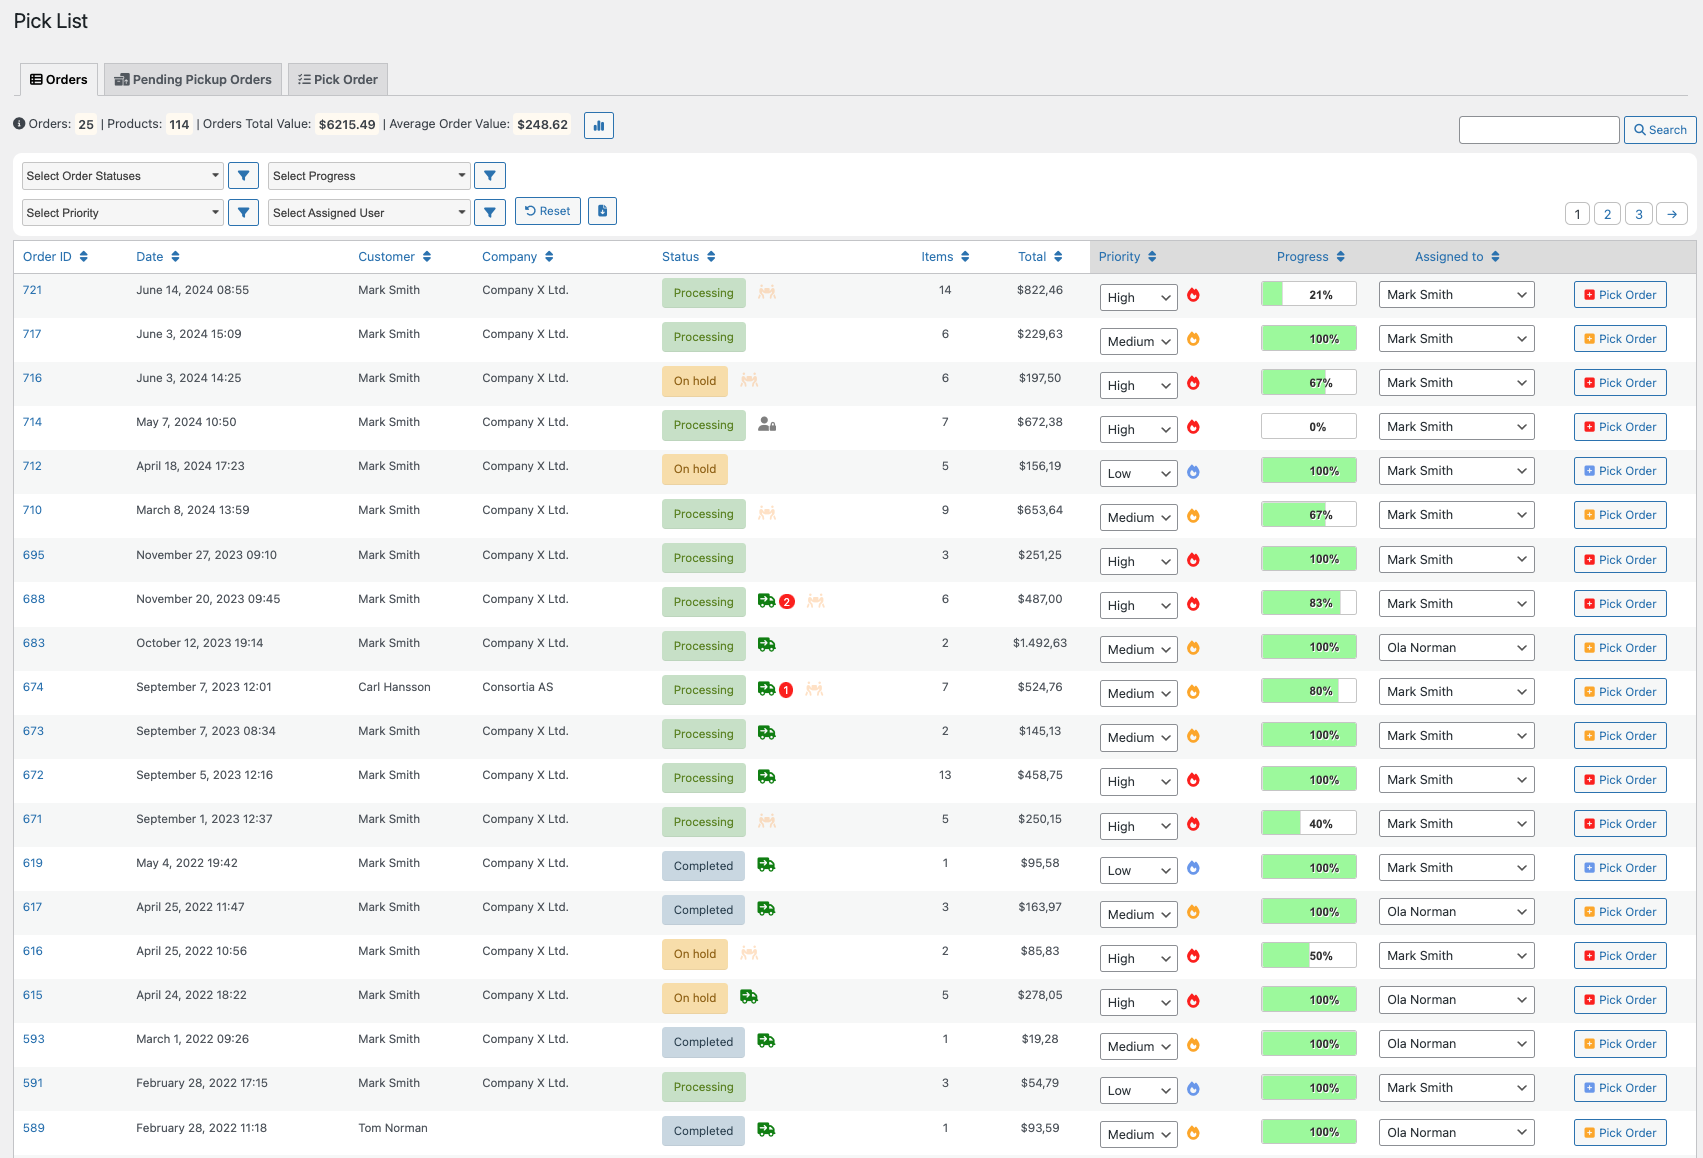This screenshot has width=1703, height=1158.
Task: Click the user lock icon on order 714
Action: point(767,424)
